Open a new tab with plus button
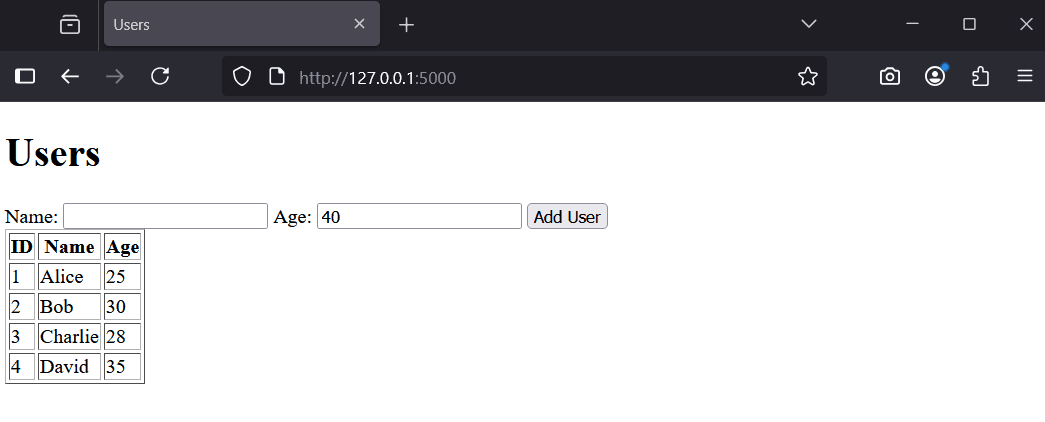This screenshot has width=1045, height=422. pyautogui.click(x=406, y=25)
